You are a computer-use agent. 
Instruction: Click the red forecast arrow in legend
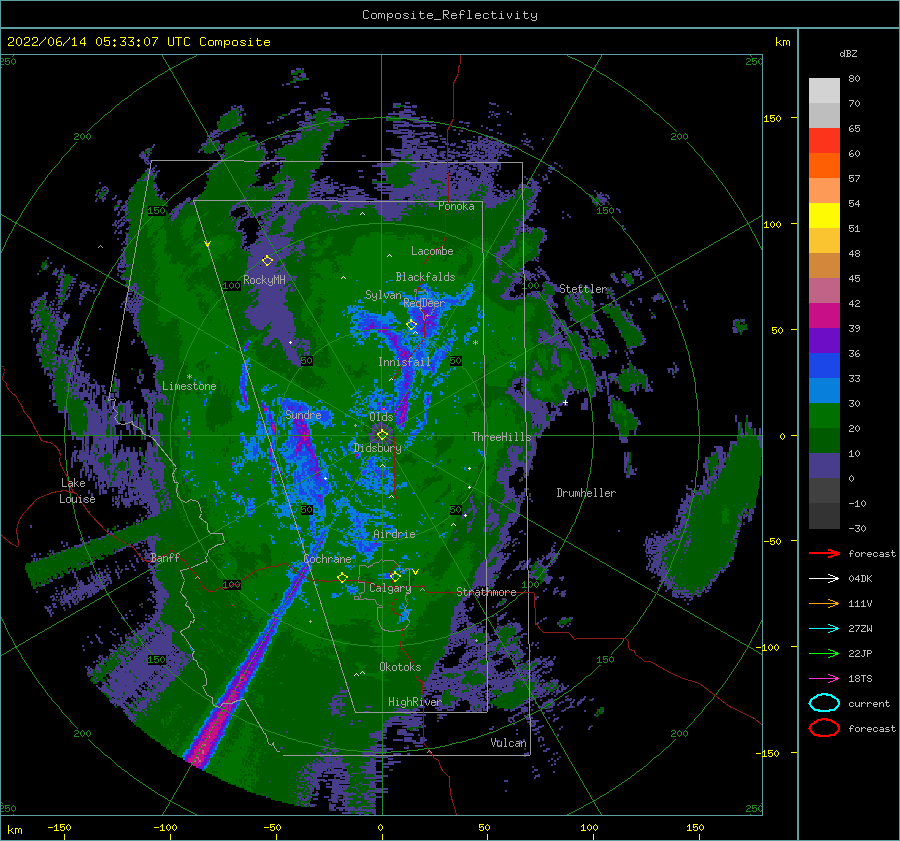tap(824, 553)
